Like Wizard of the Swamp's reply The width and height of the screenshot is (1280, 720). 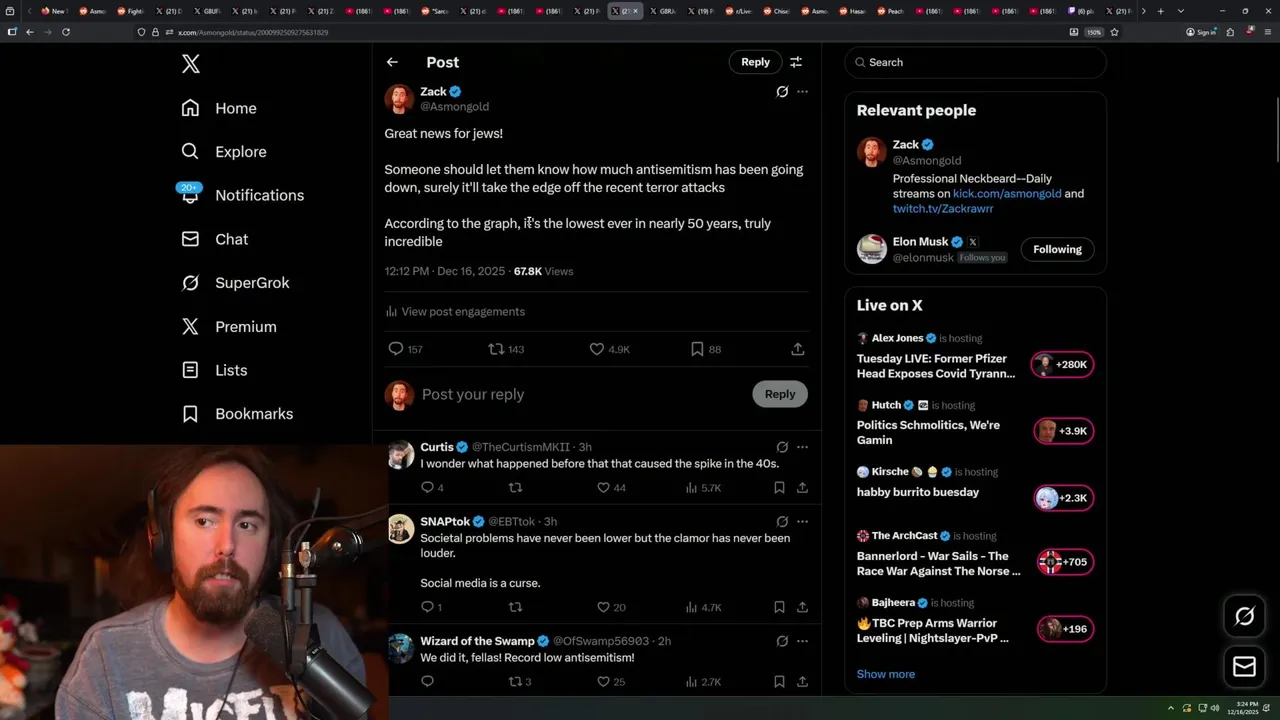pos(611,682)
